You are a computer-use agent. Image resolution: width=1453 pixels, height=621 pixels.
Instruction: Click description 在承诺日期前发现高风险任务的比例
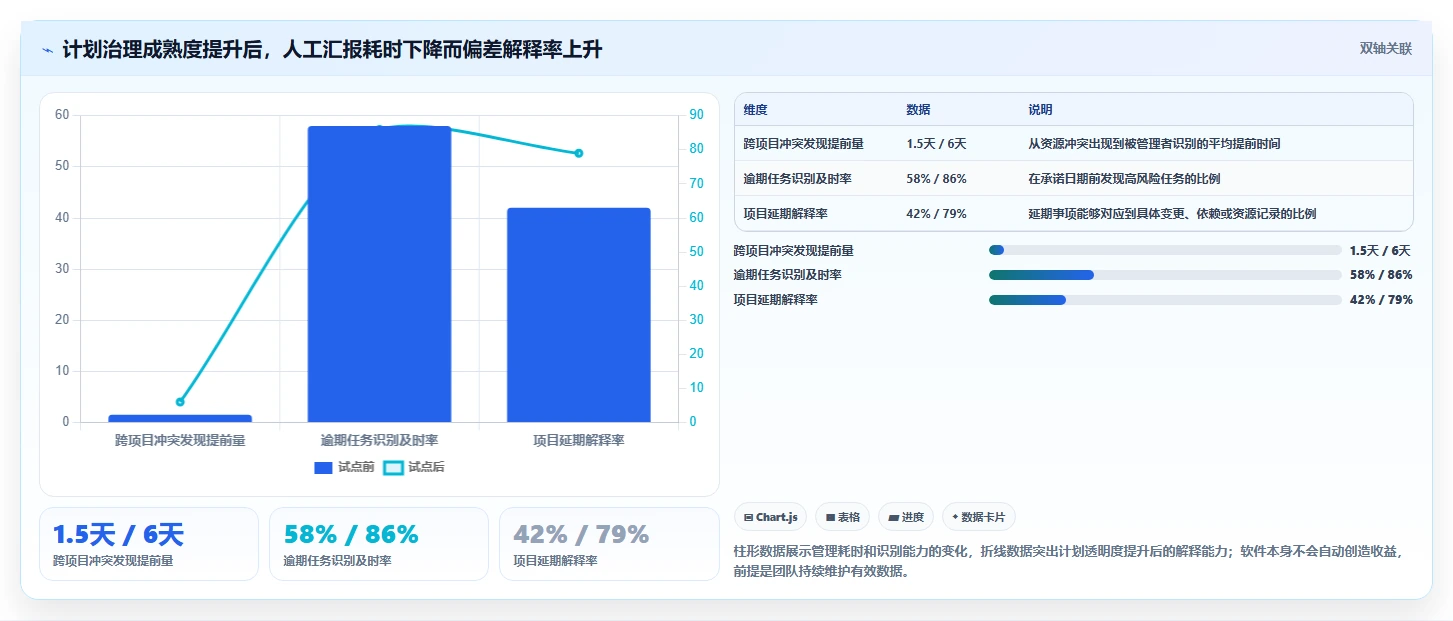click(1124, 179)
